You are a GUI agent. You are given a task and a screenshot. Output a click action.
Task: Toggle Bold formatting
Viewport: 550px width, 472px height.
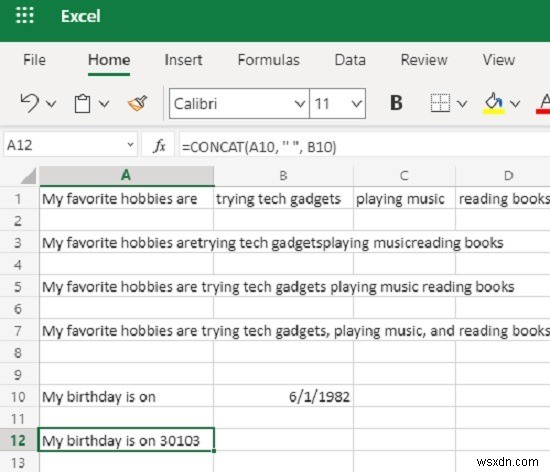(396, 103)
